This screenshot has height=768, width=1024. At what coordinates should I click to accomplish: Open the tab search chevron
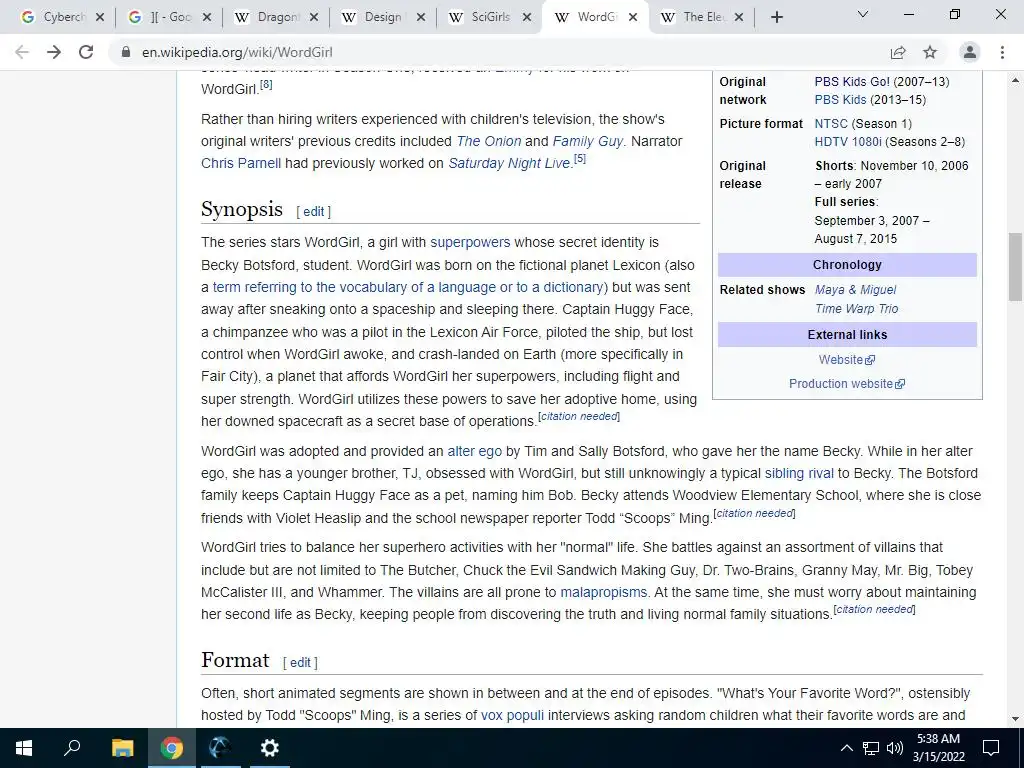click(x=863, y=14)
